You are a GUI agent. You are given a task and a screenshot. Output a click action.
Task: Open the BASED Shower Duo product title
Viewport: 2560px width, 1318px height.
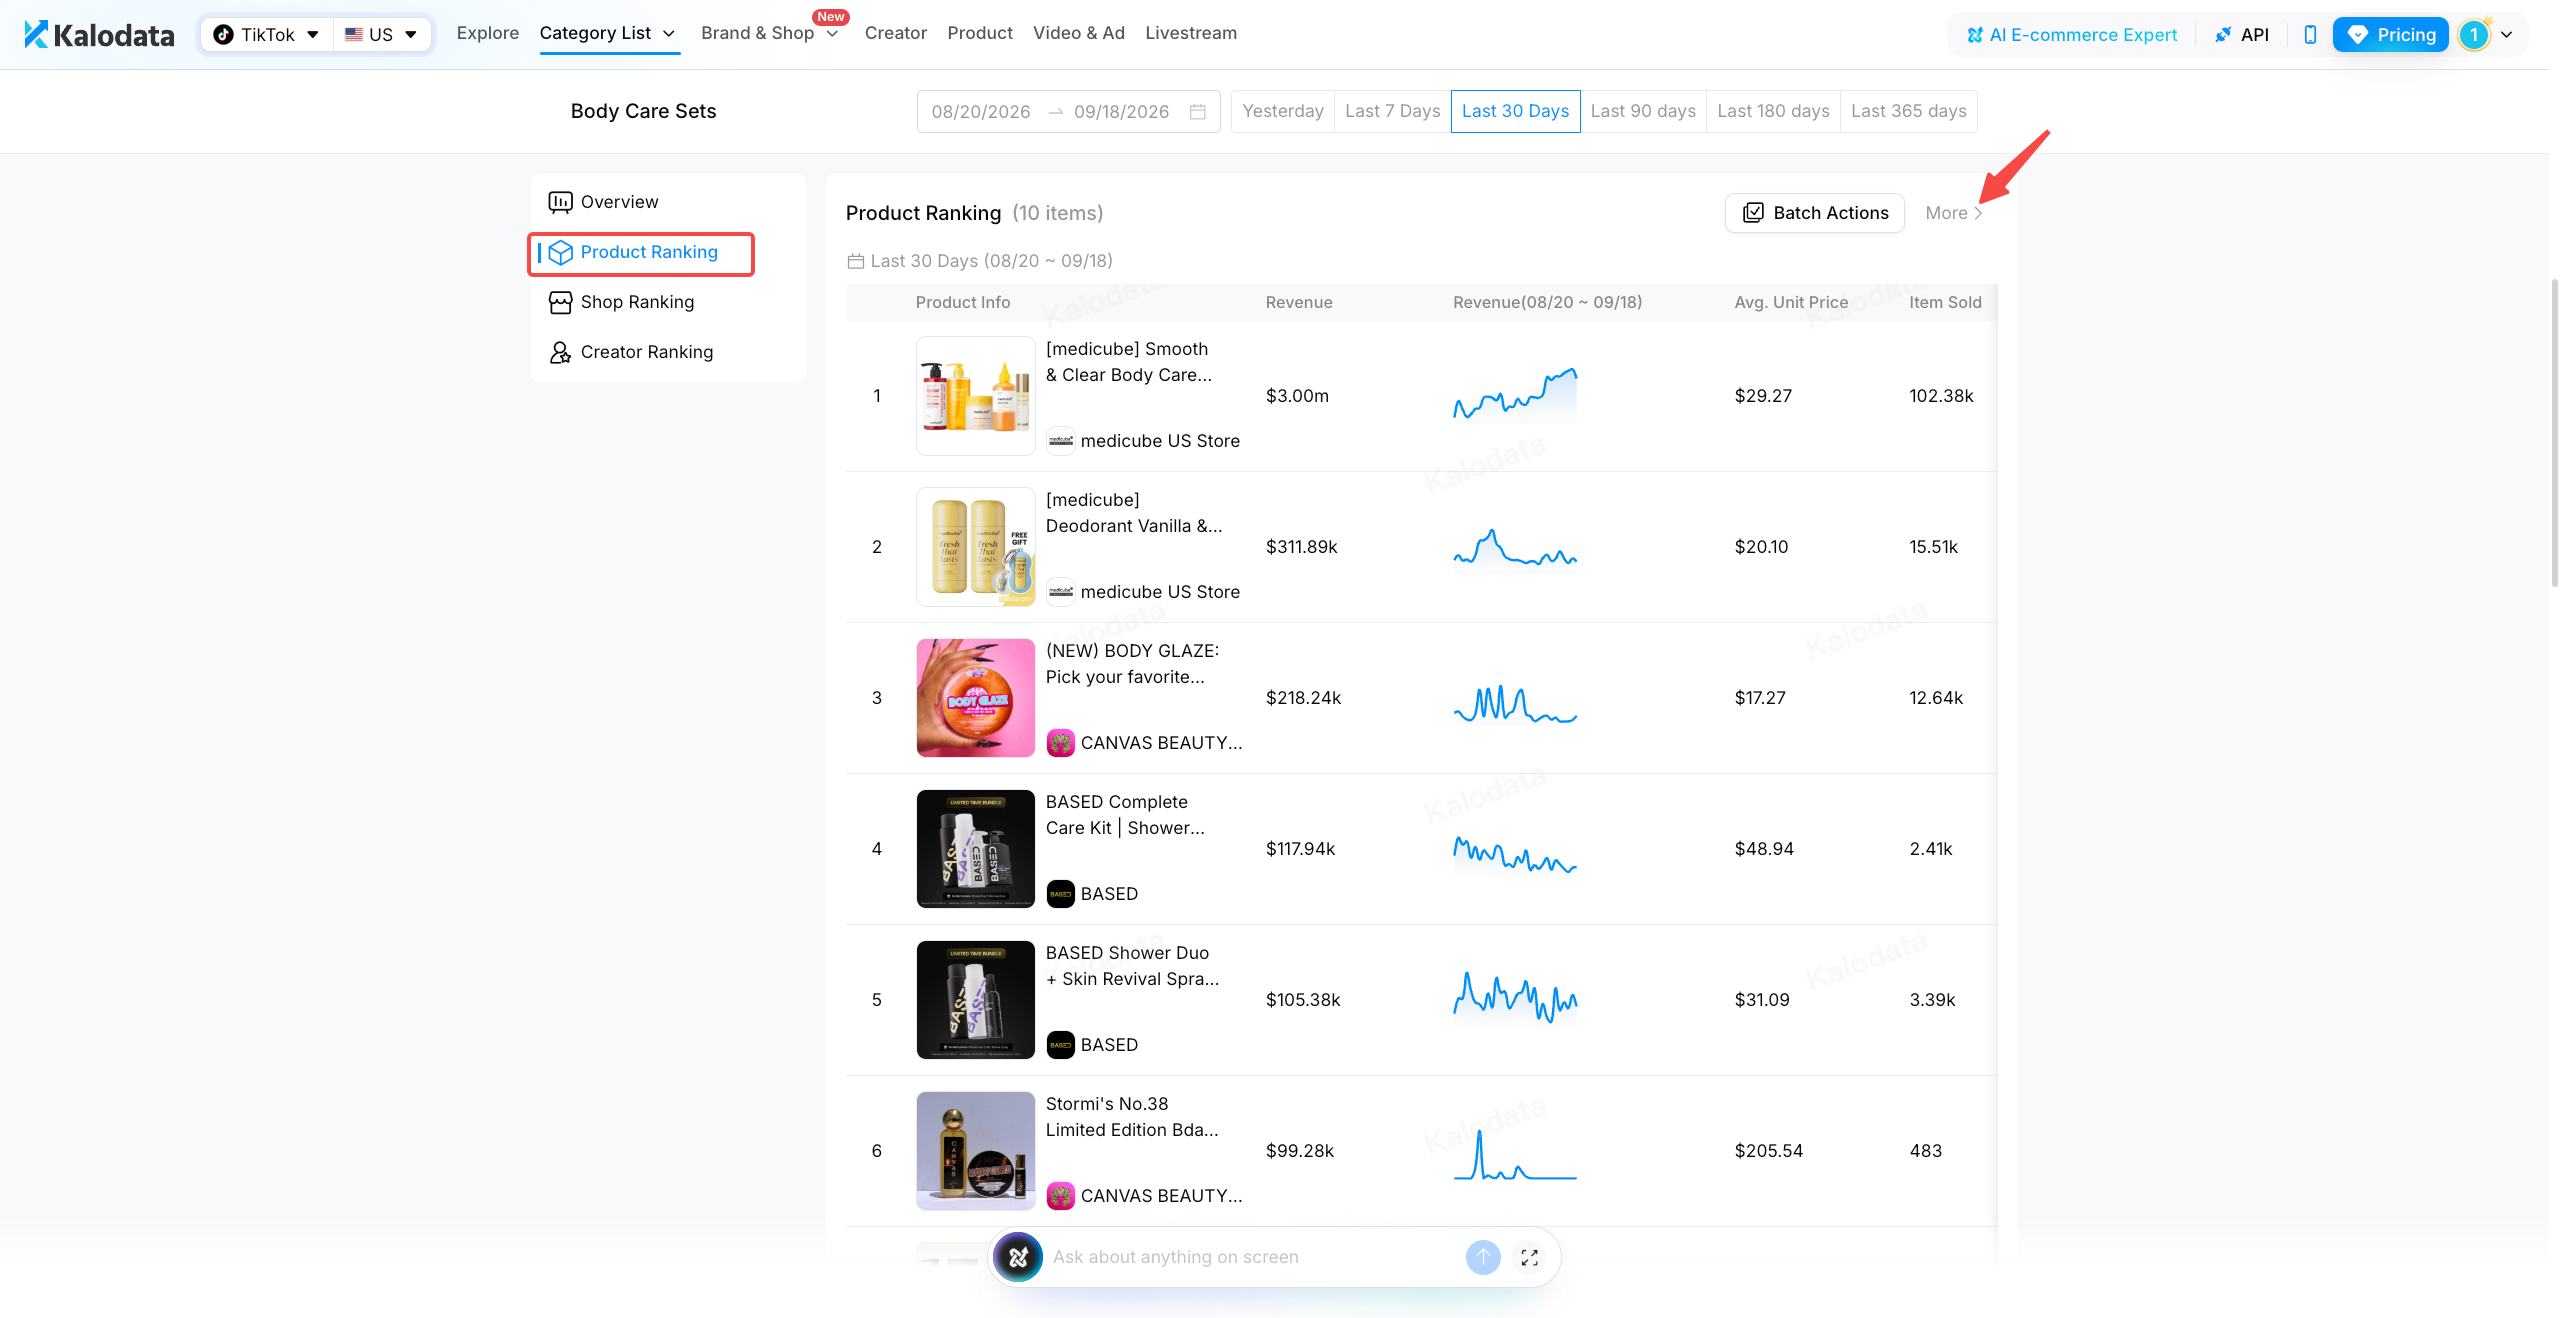pyautogui.click(x=1132, y=966)
